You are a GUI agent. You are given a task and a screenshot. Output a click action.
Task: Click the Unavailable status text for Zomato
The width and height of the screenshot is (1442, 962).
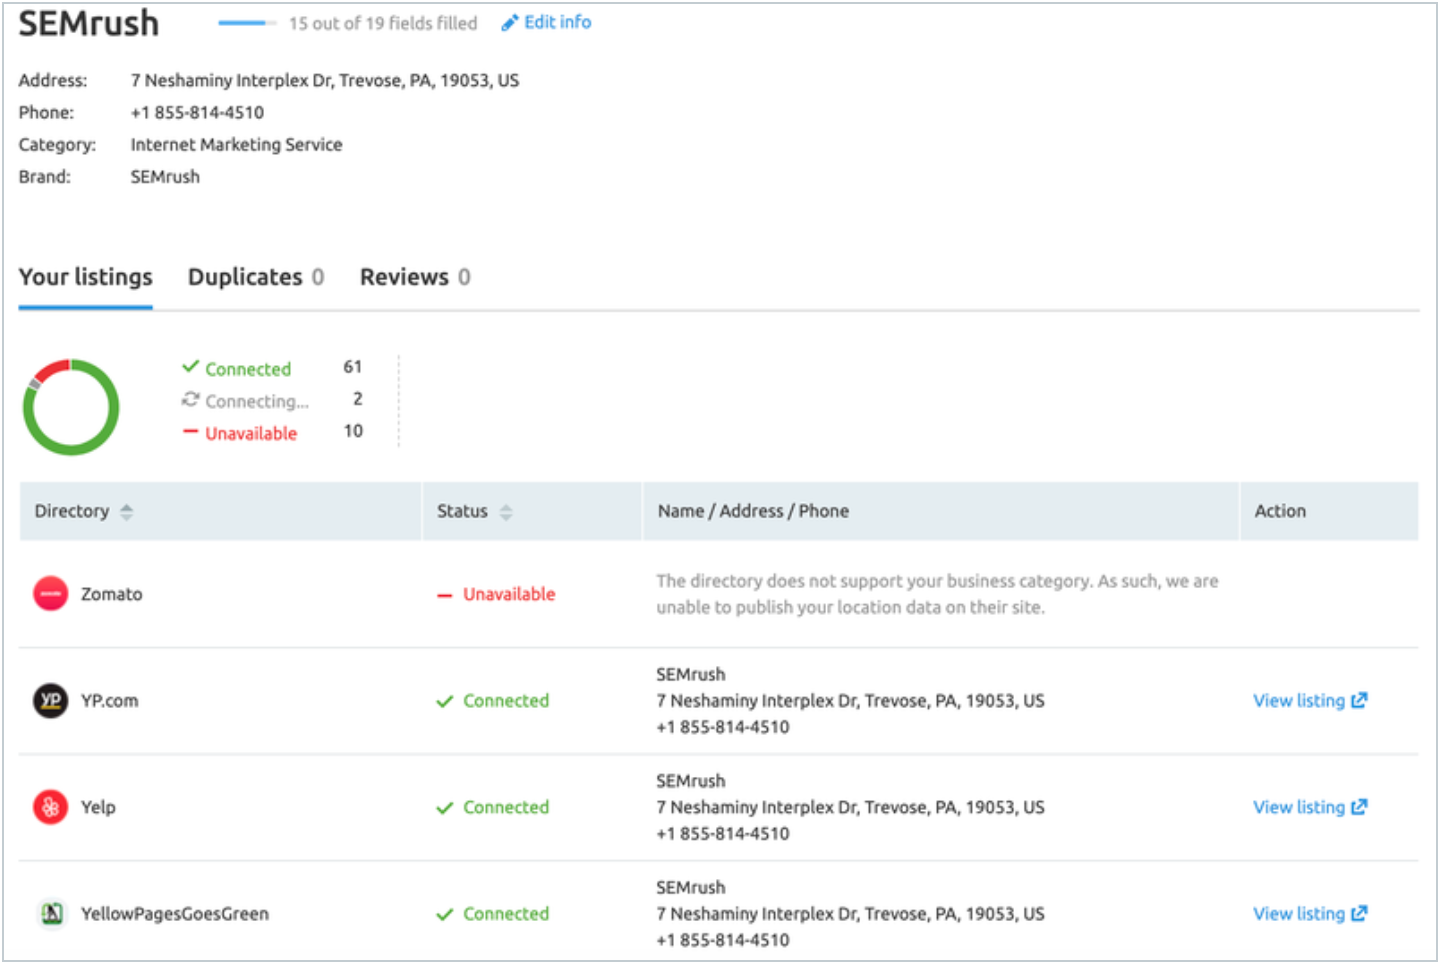(509, 594)
